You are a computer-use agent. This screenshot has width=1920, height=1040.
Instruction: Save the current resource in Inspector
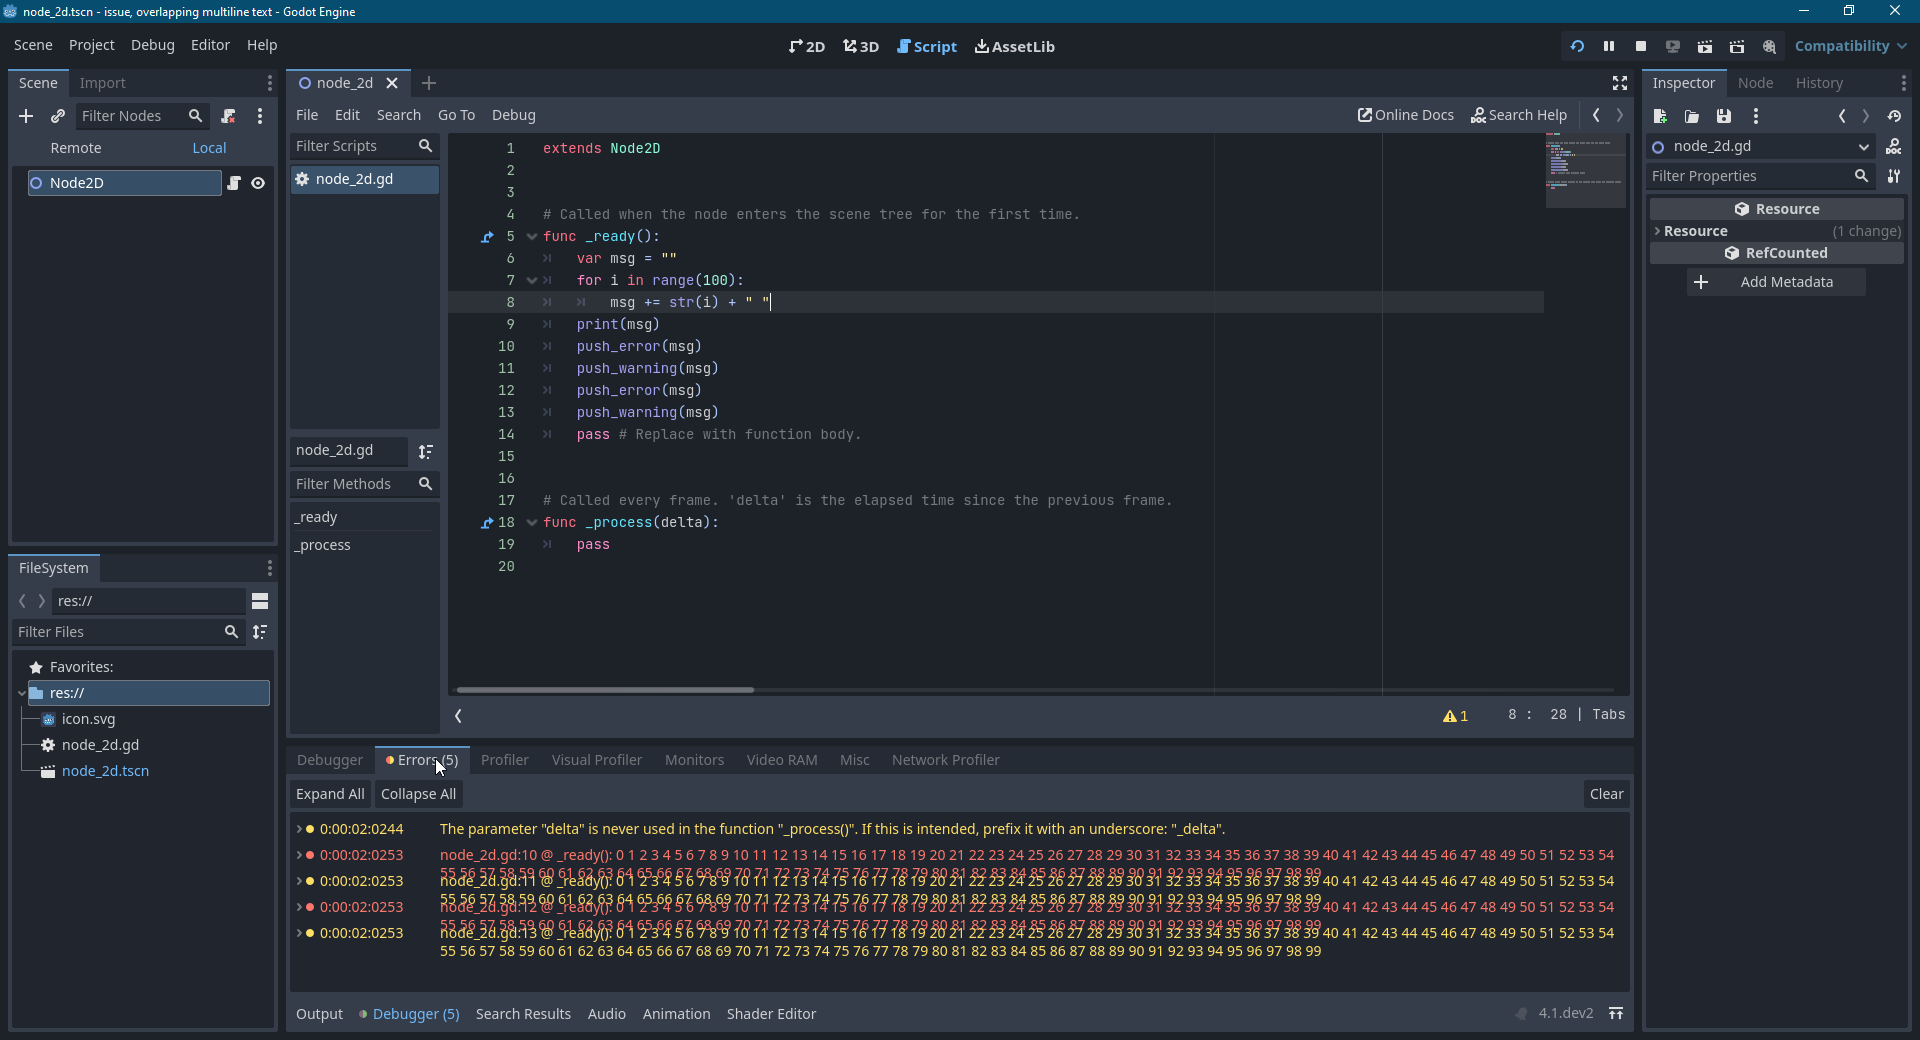click(1723, 116)
